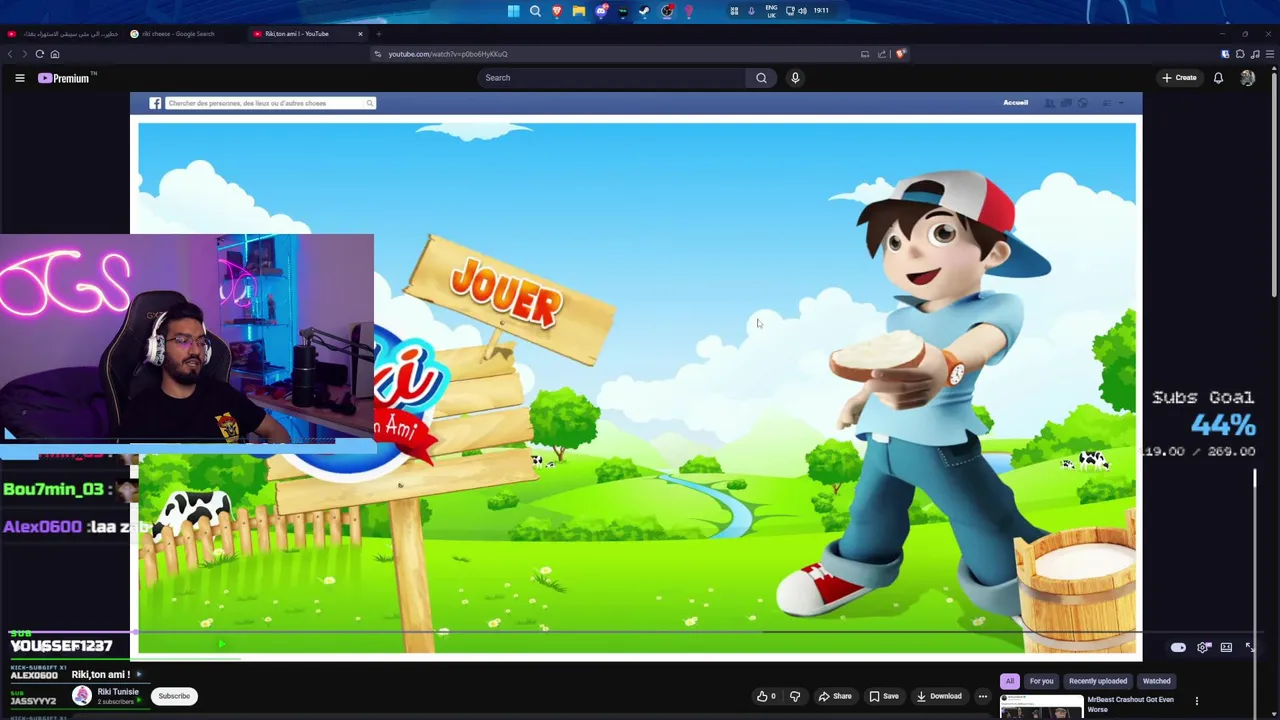Open options menu for MrBeast Crashout video
Image resolution: width=1280 pixels, height=720 pixels.
[x=1196, y=701]
